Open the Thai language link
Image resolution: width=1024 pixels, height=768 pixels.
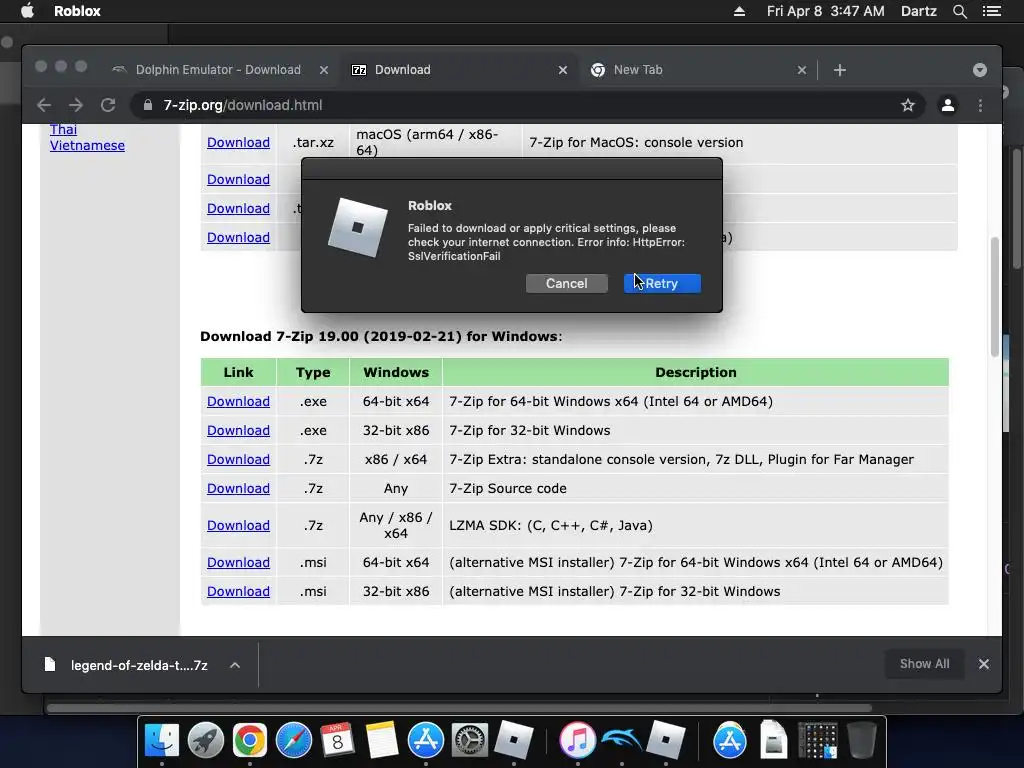(63, 129)
